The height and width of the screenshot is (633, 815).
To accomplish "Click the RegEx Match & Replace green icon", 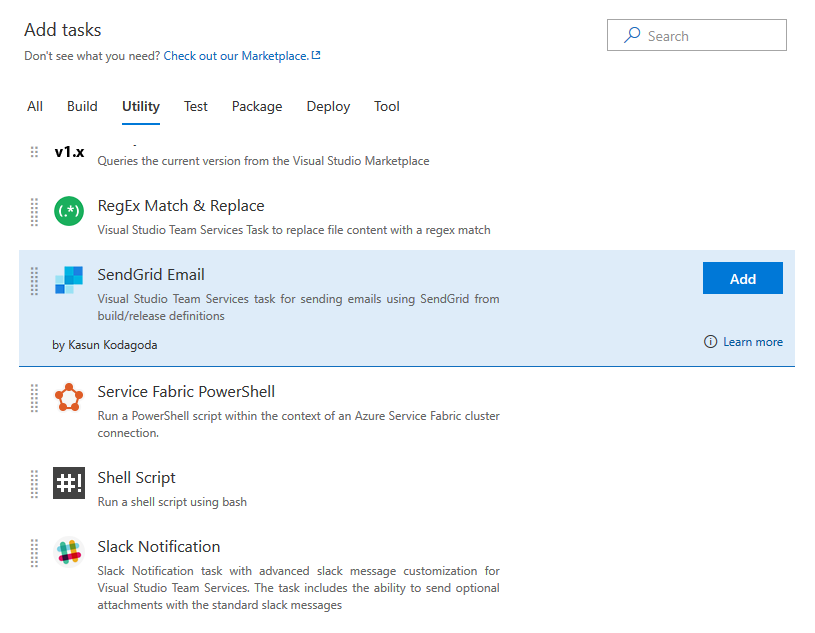I will click(x=69, y=211).
